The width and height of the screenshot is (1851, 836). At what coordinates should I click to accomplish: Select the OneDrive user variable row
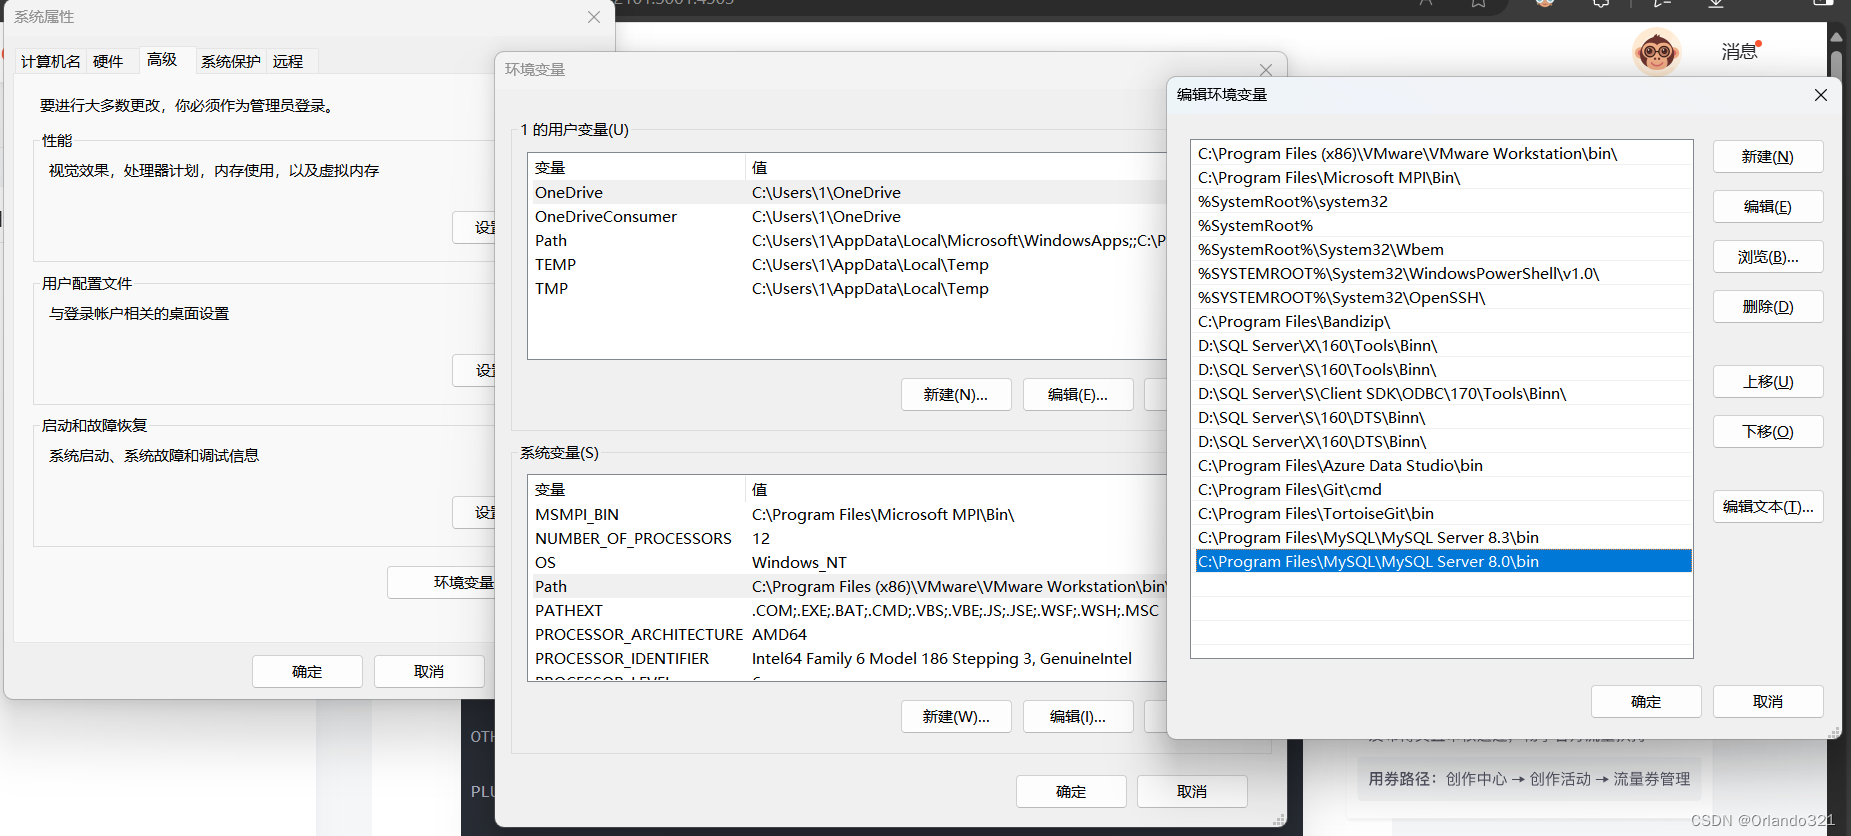848,192
